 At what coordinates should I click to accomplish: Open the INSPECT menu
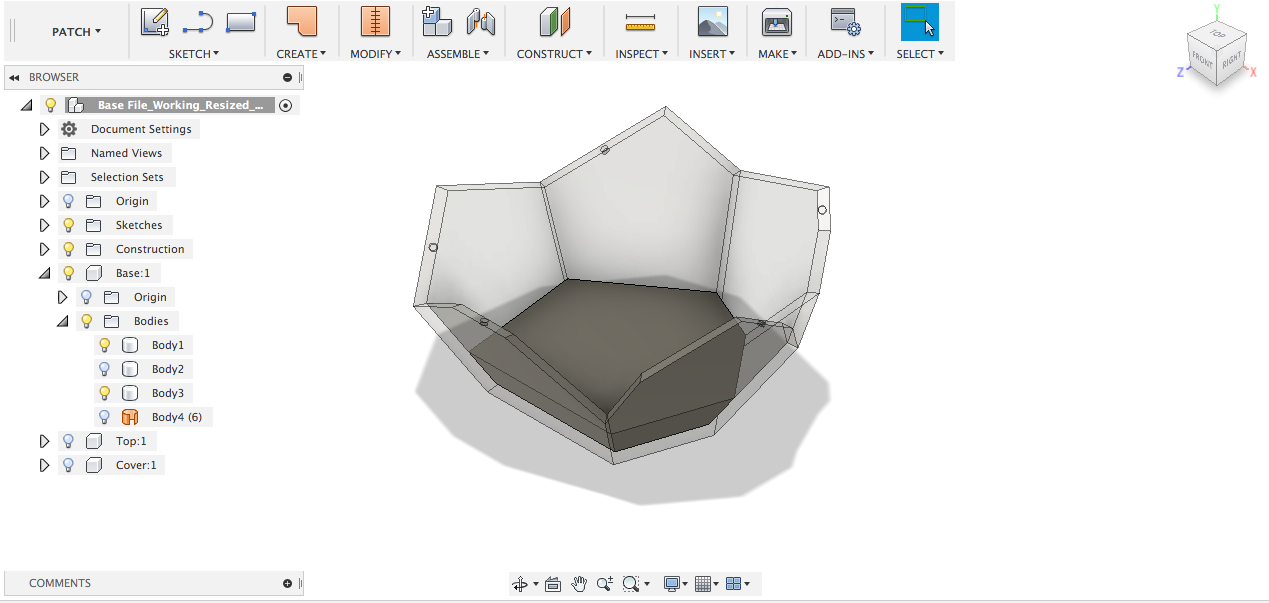point(641,54)
